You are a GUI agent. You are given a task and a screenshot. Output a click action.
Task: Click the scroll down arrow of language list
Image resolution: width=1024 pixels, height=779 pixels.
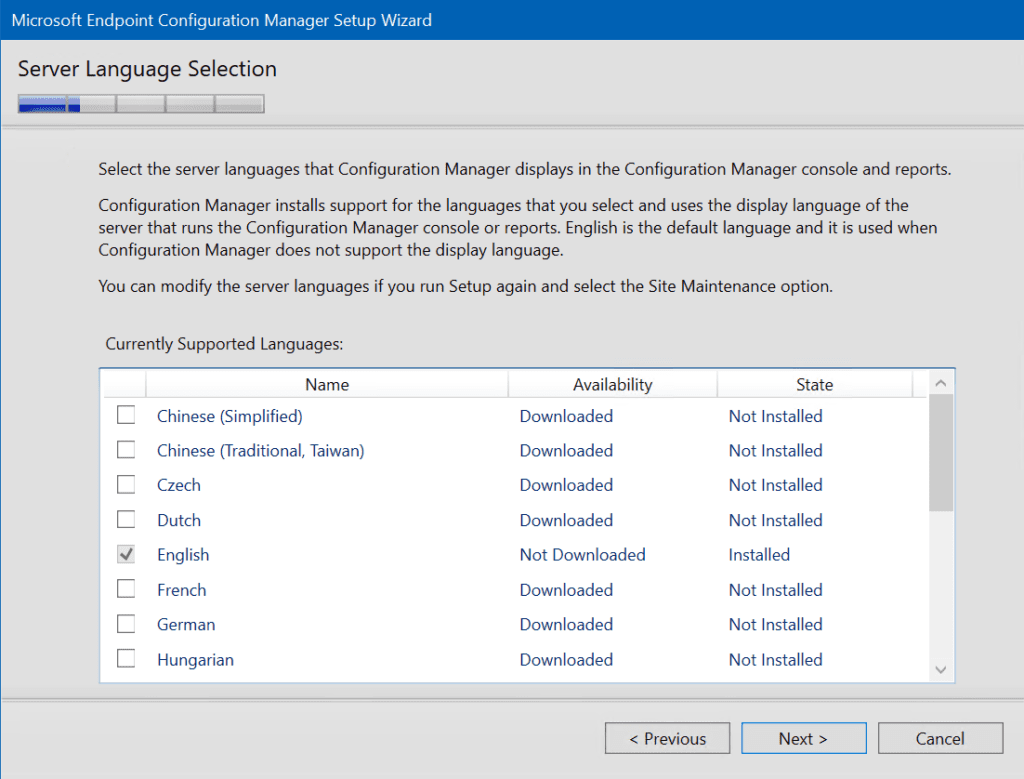[x=940, y=669]
